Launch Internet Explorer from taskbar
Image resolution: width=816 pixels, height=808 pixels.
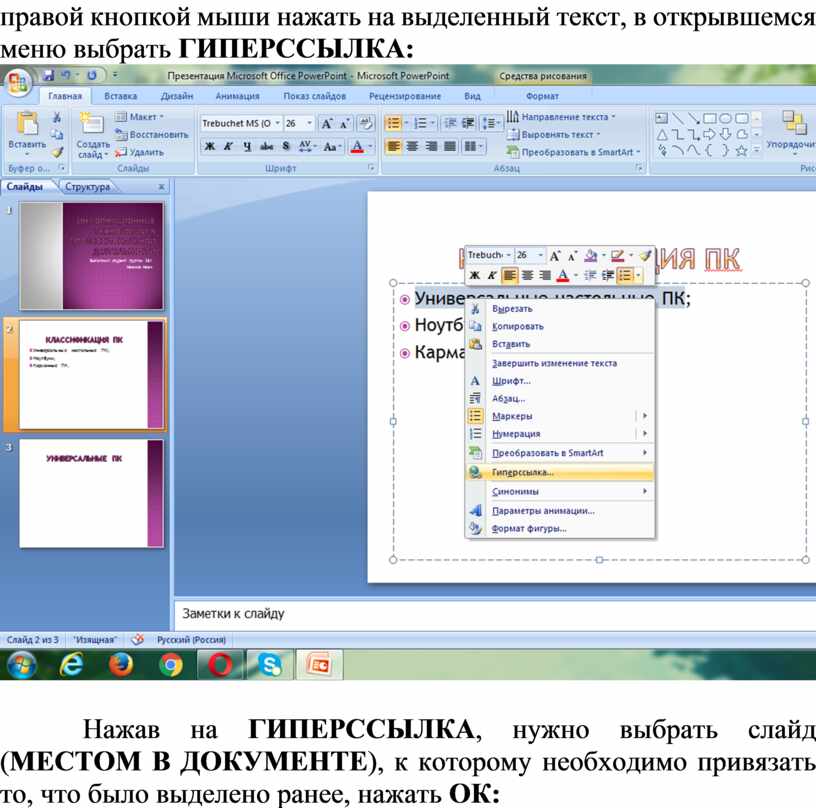[71, 664]
